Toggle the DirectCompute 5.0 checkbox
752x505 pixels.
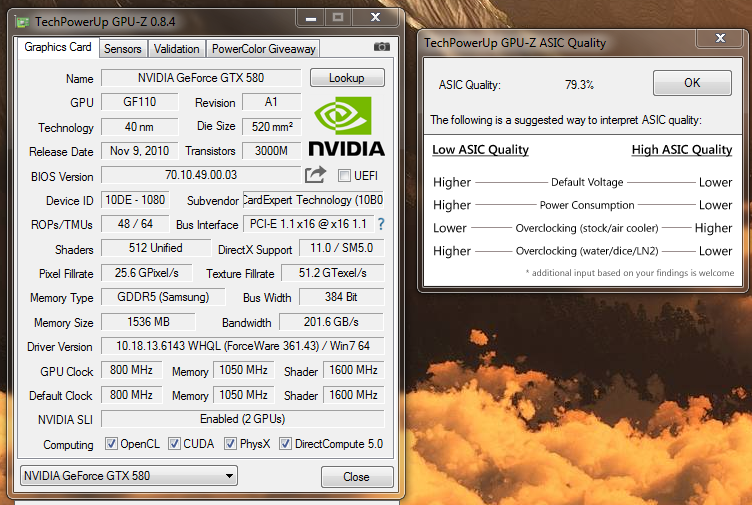[x=285, y=444]
